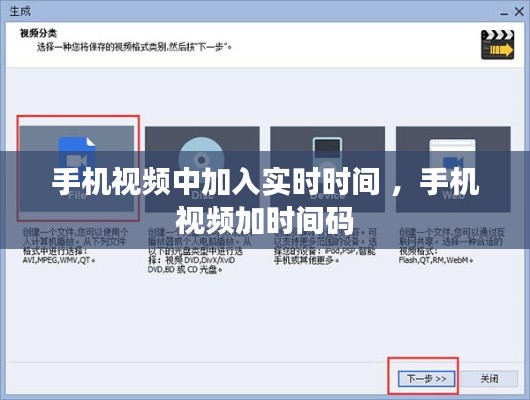Select the Device output category tile
The image size is (530, 400).
(x=328, y=169)
